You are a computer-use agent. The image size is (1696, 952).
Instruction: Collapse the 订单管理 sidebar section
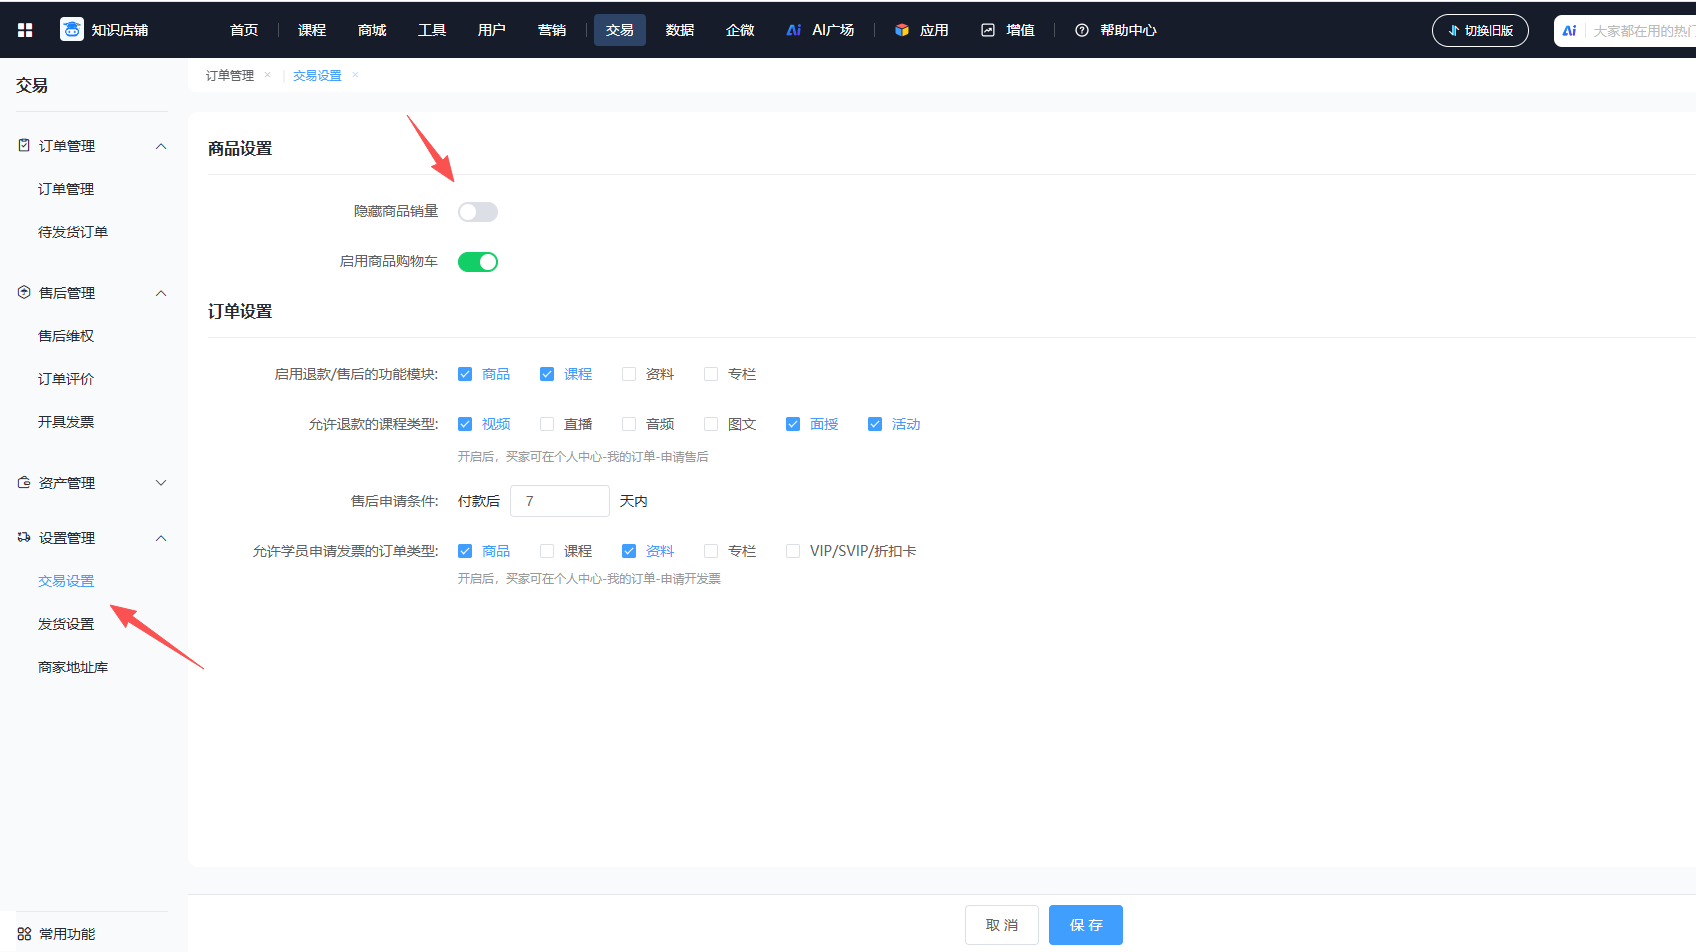[161, 146]
